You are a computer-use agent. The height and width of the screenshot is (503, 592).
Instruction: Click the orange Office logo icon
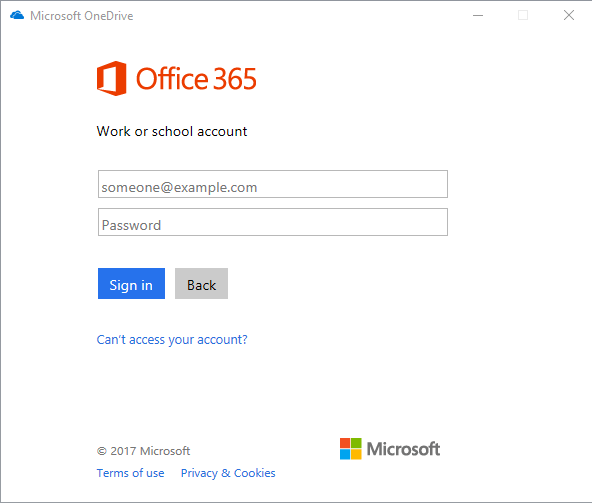point(111,78)
